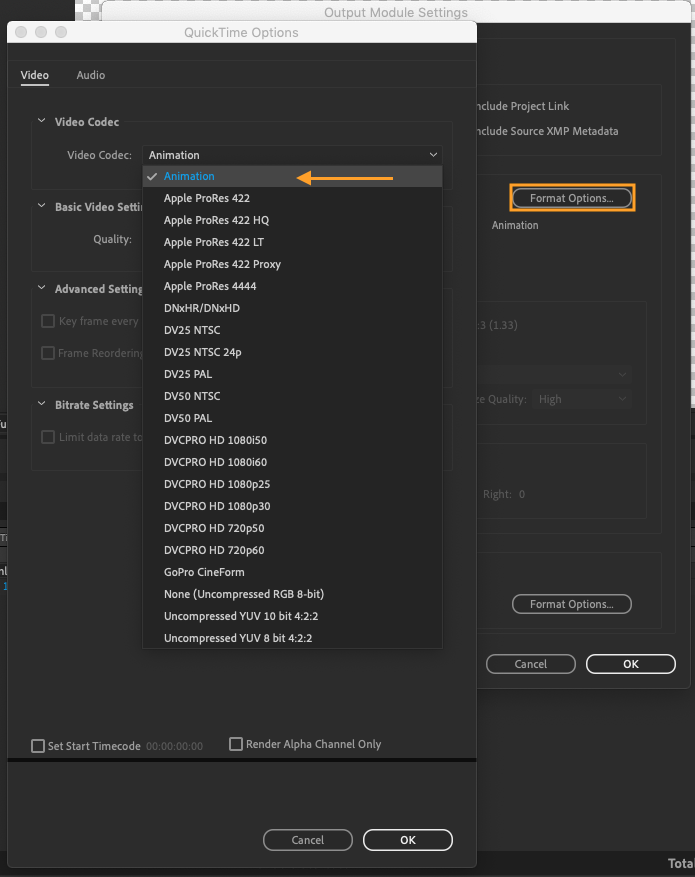Viewport: 695px width, 877px height.
Task: Pick the DNxHR/DNxHD codec
Action: point(202,308)
